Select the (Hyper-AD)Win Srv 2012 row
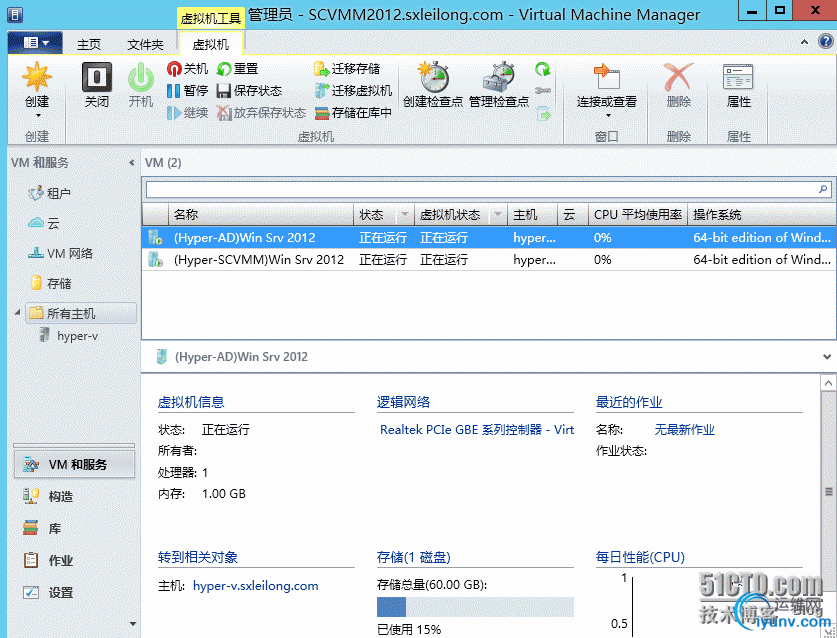The image size is (837, 638). pyautogui.click(x=488, y=238)
